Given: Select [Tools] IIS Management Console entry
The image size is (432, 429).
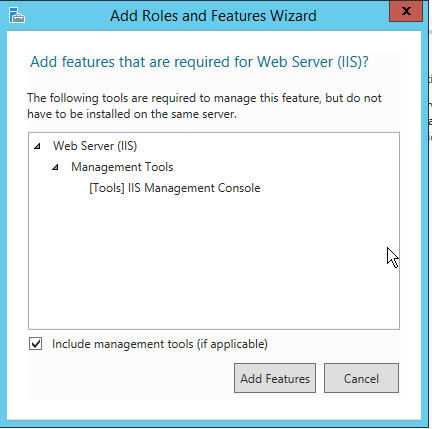Looking at the screenshot, I should tap(175, 188).
